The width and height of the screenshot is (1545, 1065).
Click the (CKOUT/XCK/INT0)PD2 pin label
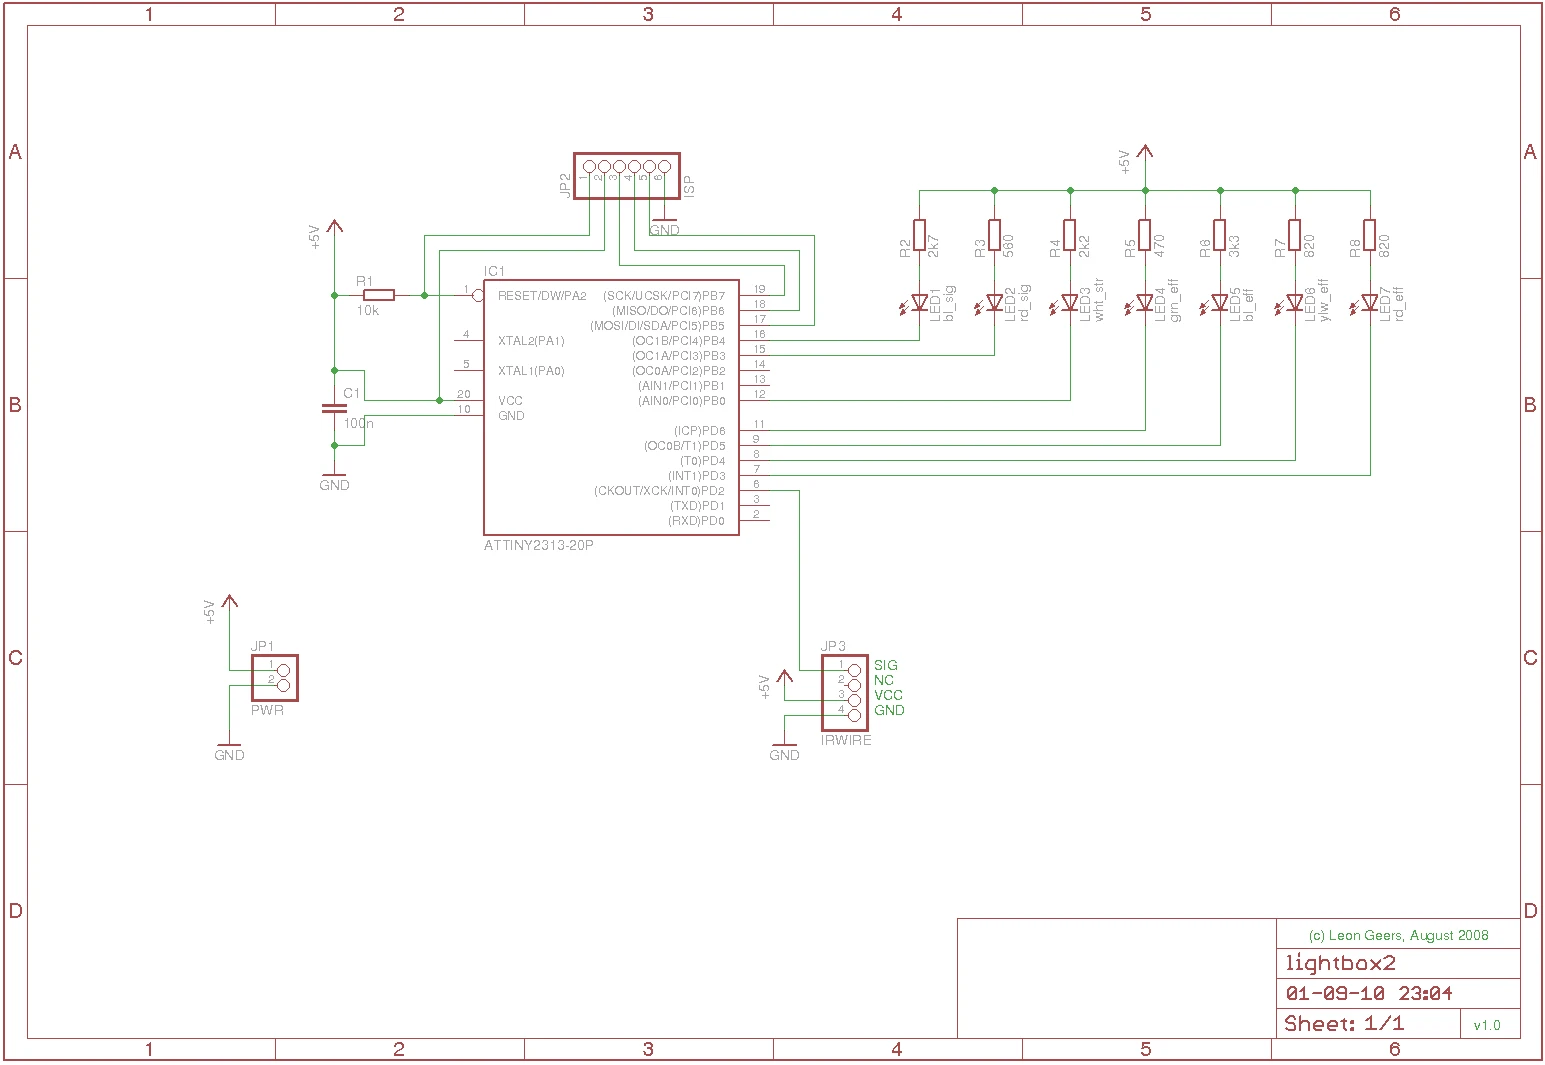(660, 491)
